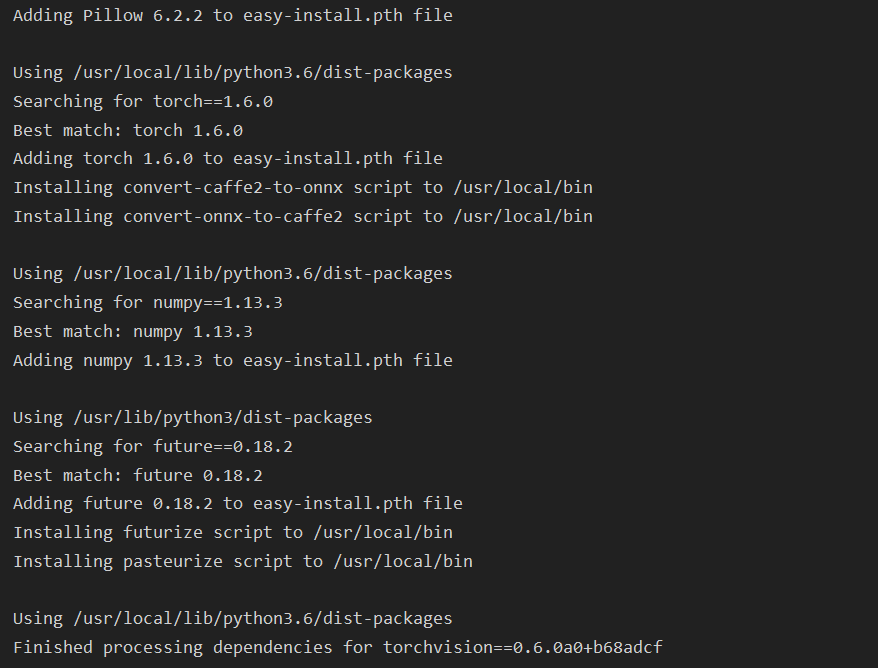Click the "Using" line above the torch search
Viewport: 878px width, 668px height.
click(x=232, y=72)
